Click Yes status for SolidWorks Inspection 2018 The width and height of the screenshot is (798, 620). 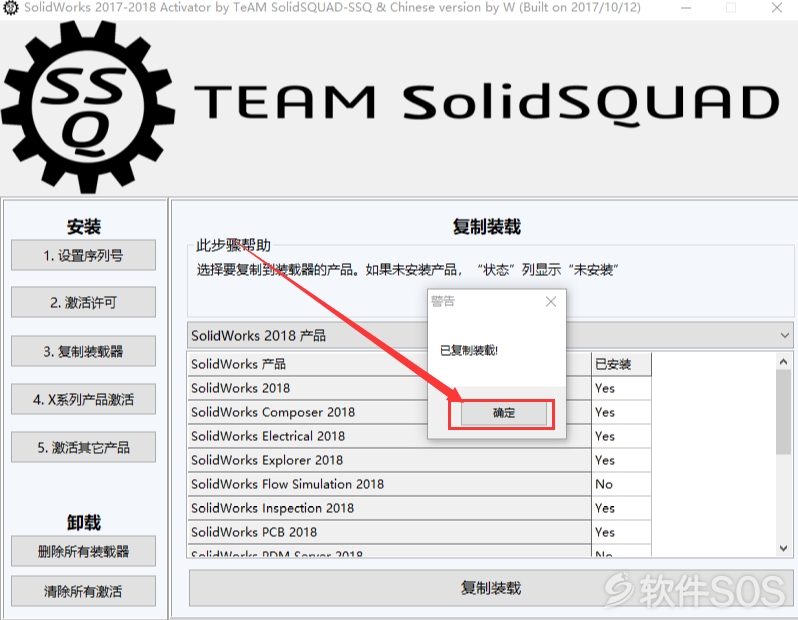(621, 508)
